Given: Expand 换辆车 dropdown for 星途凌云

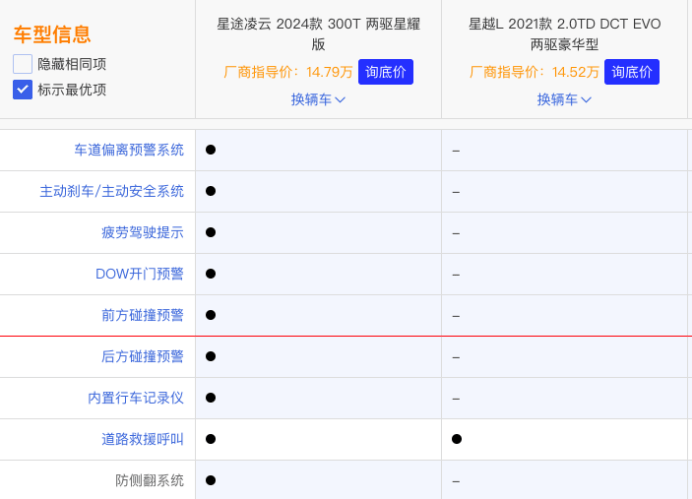Looking at the screenshot, I should (x=318, y=99).
